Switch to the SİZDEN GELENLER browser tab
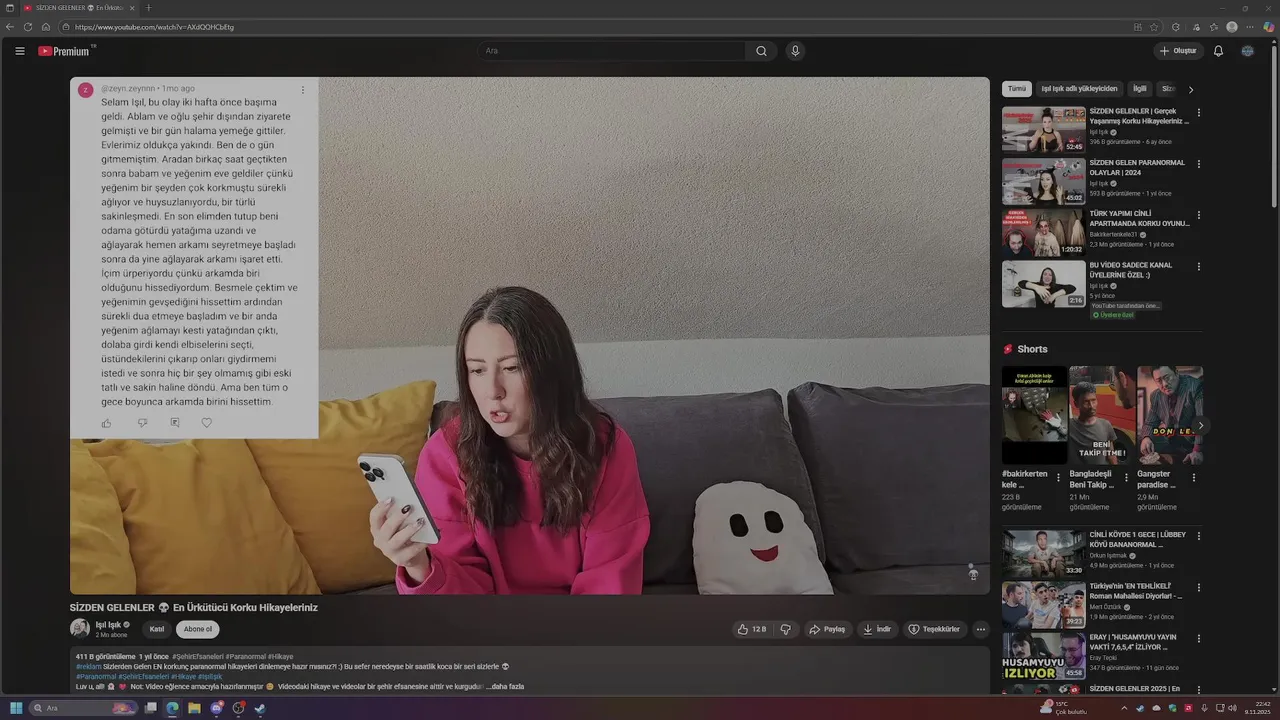Screen dimensions: 1280x720 (x=80, y=8)
